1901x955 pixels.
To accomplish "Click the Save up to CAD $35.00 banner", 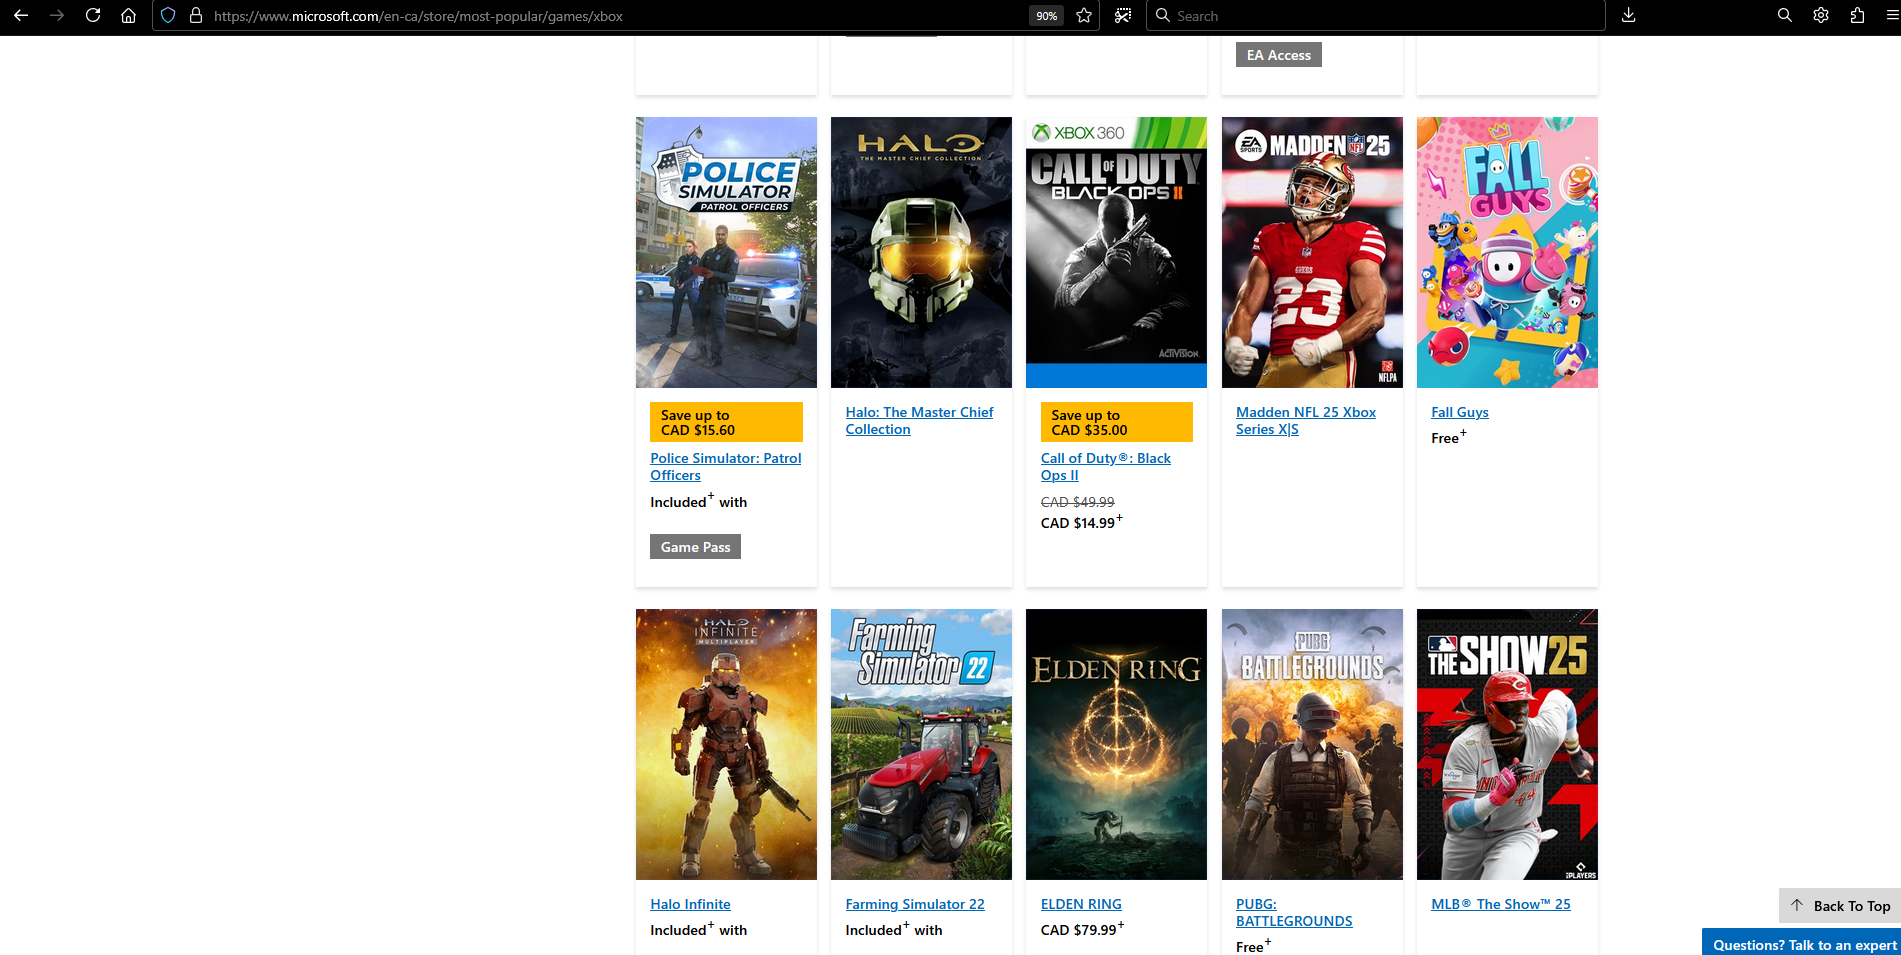I will (1116, 422).
